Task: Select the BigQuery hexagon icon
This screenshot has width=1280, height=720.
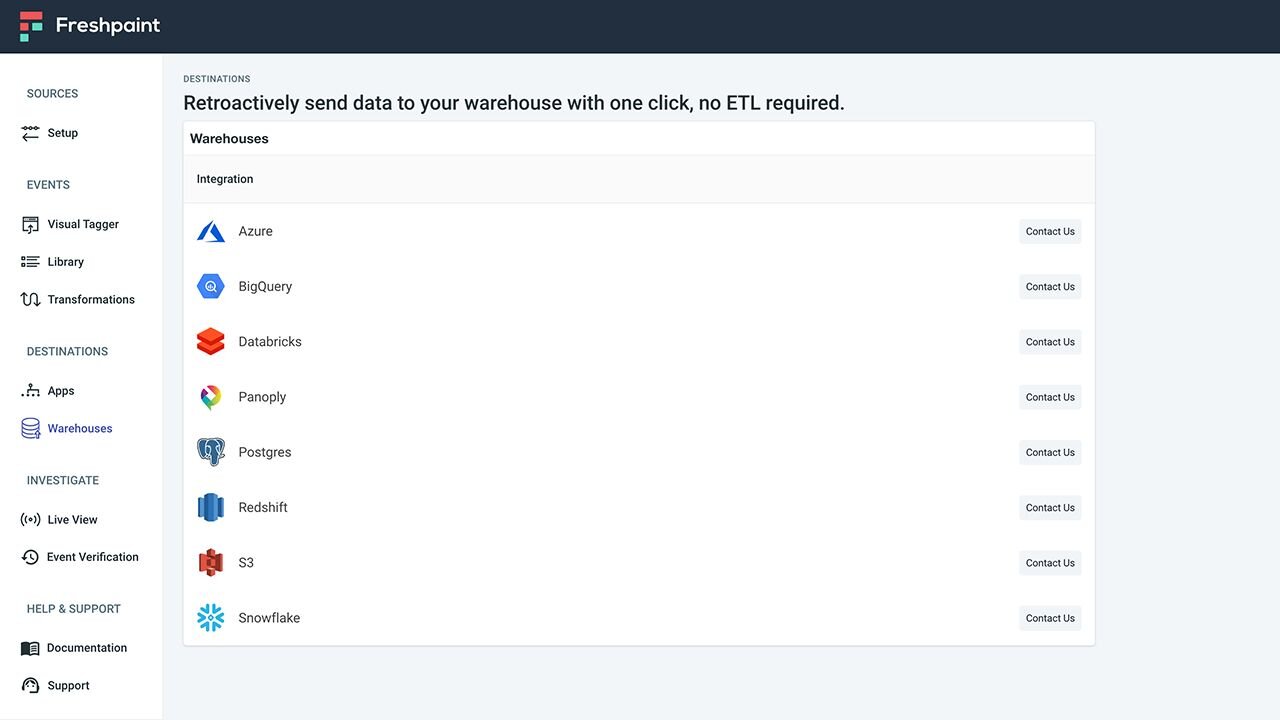Action: 211,287
